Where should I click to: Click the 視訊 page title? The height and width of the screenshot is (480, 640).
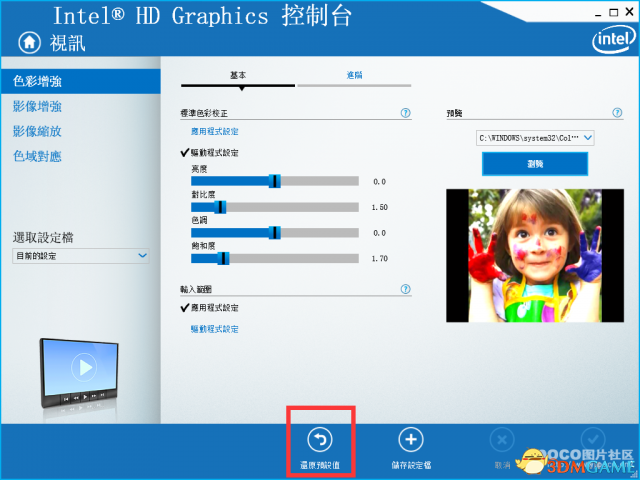click(x=68, y=43)
